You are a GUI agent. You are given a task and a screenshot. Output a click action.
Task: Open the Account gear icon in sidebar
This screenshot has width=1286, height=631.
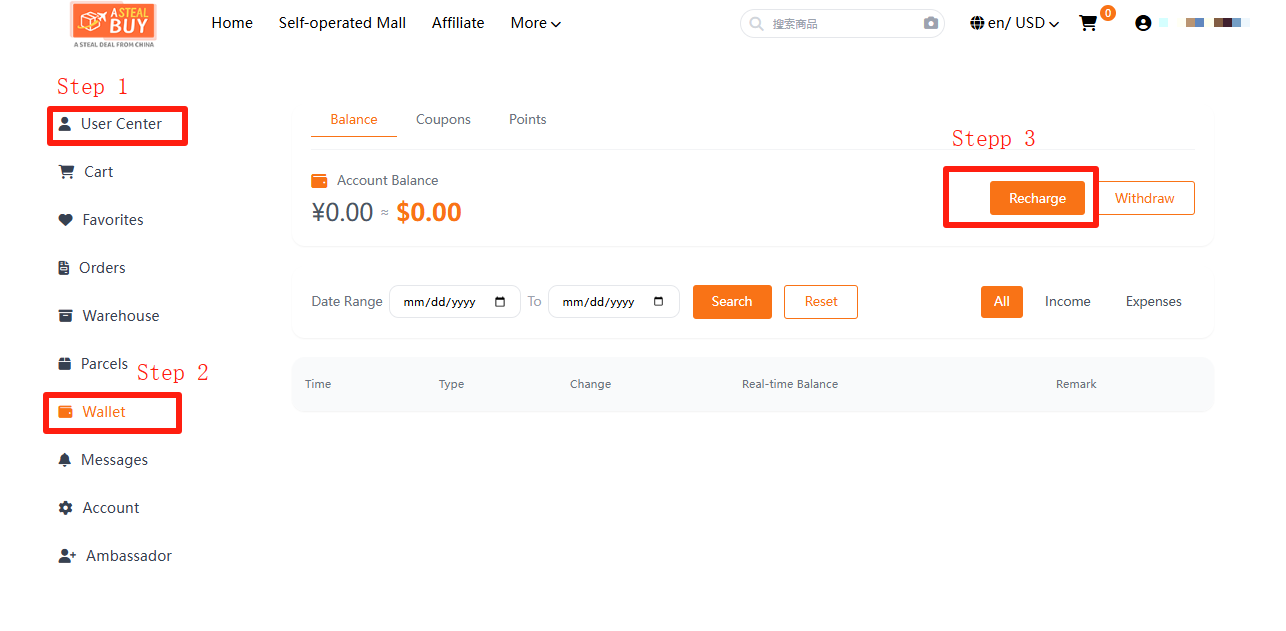point(66,508)
